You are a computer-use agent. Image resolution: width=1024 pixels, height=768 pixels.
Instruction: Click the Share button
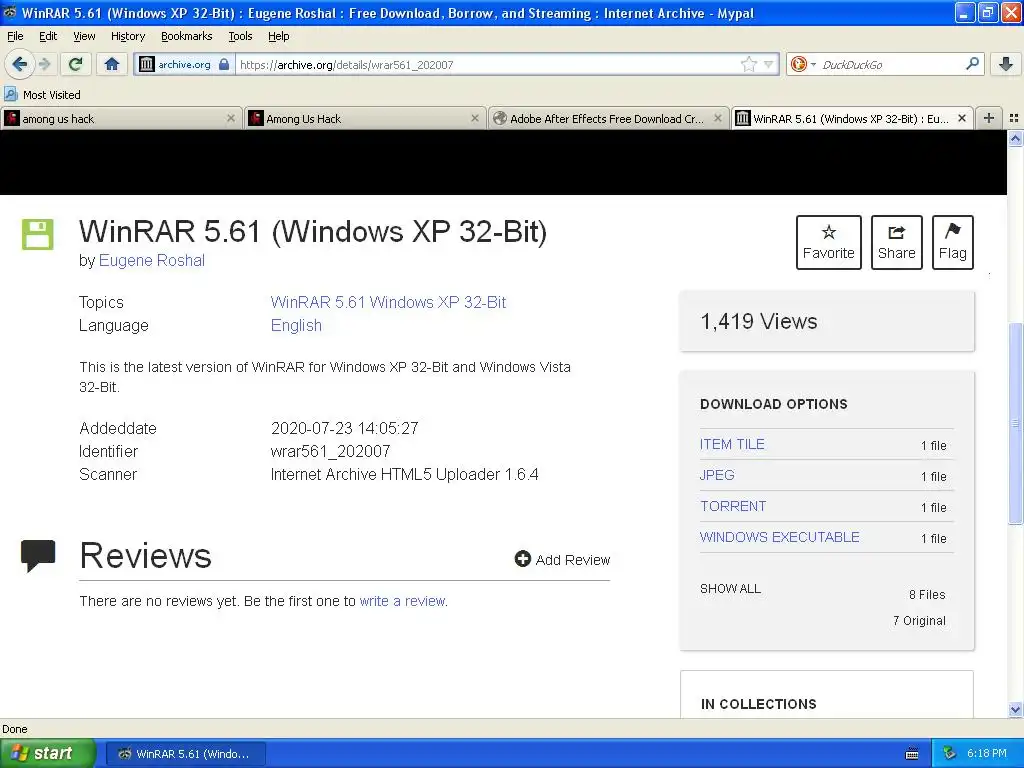pyautogui.click(x=896, y=242)
